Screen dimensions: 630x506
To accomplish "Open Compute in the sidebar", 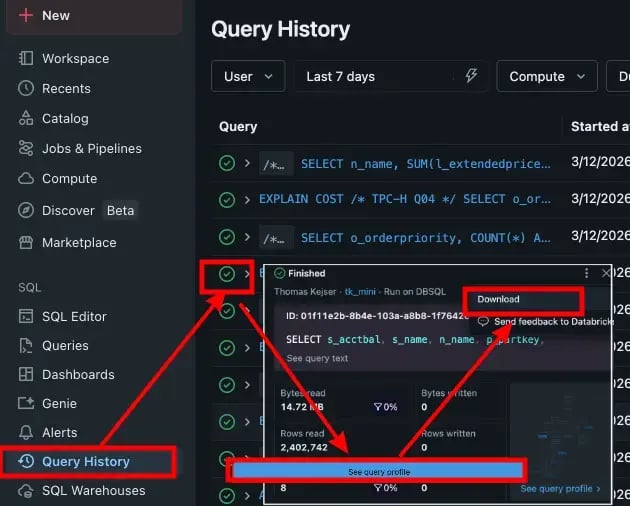I will 70,179.
